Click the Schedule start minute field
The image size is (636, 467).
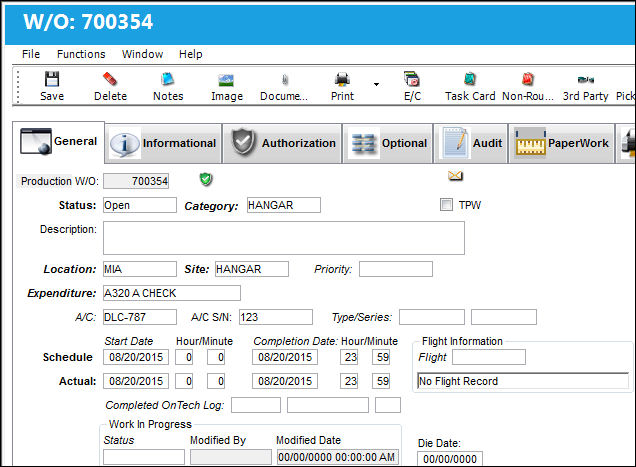click(x=216, y=357)
